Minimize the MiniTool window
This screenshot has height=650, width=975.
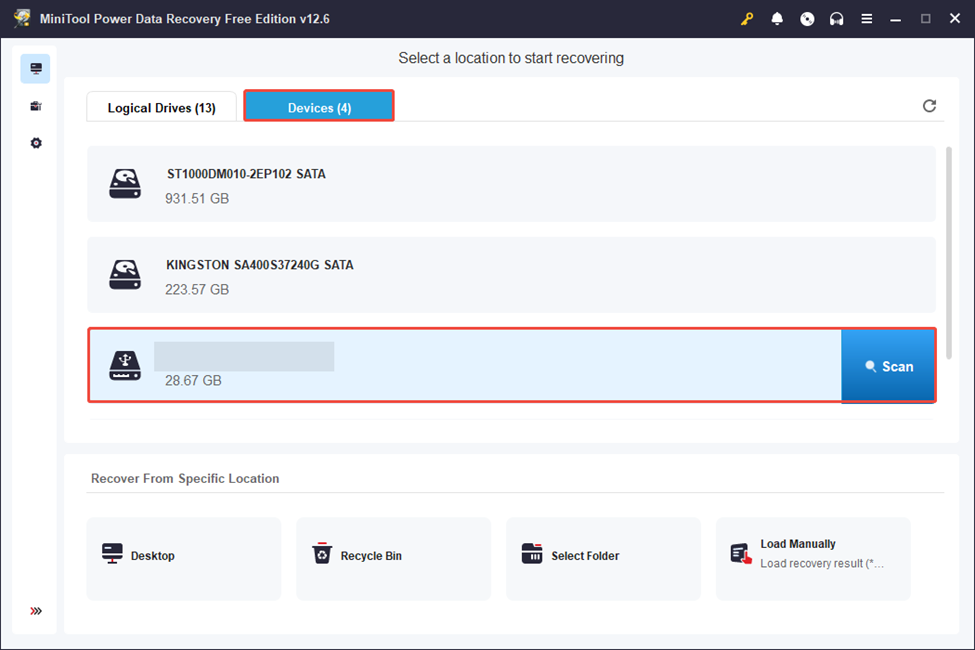coord(895,19)
